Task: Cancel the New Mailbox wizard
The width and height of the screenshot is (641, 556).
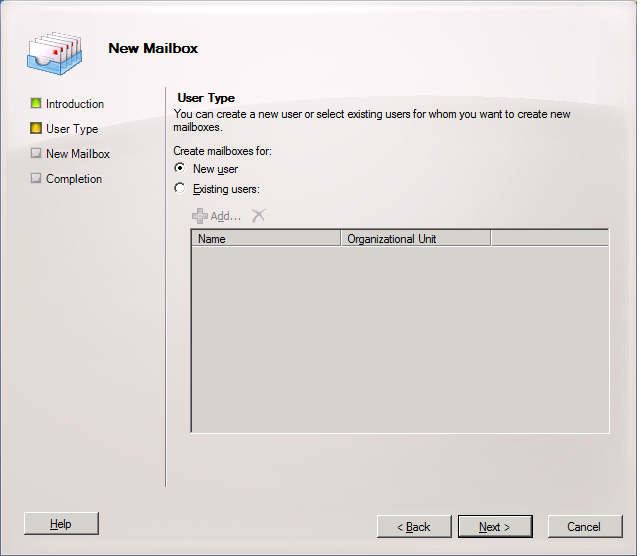Action: pos(584,527)
